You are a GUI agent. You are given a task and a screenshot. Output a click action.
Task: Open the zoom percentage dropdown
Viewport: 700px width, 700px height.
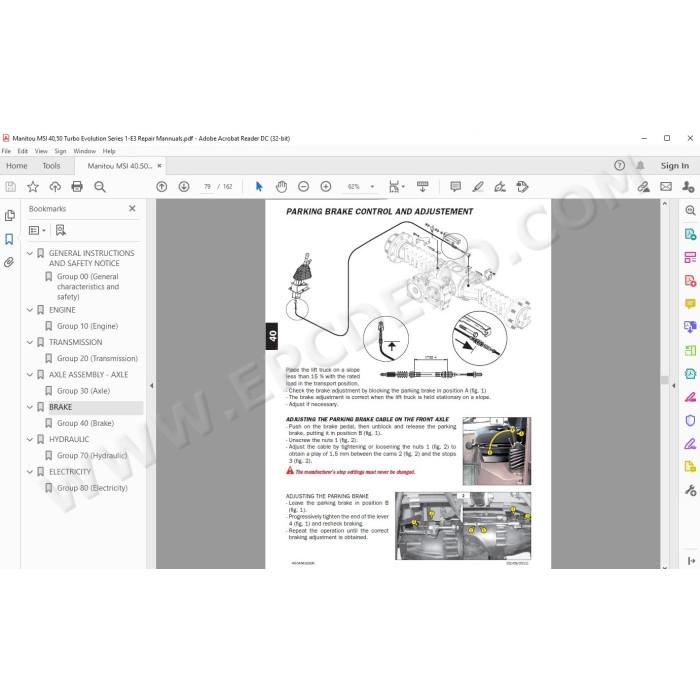[372, 187]
